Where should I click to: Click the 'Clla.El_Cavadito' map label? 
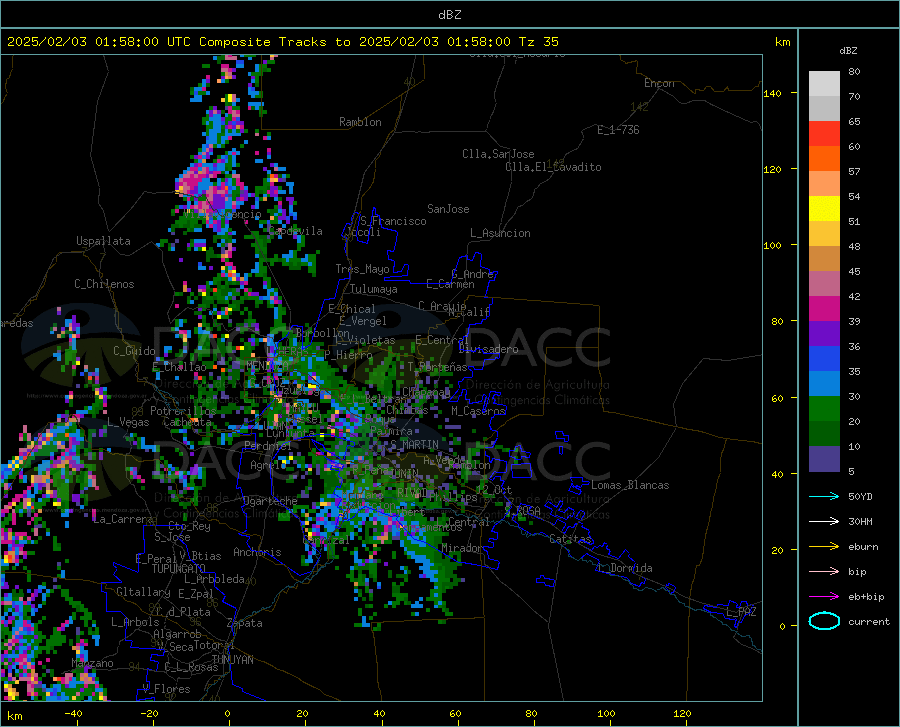[553, 167]
